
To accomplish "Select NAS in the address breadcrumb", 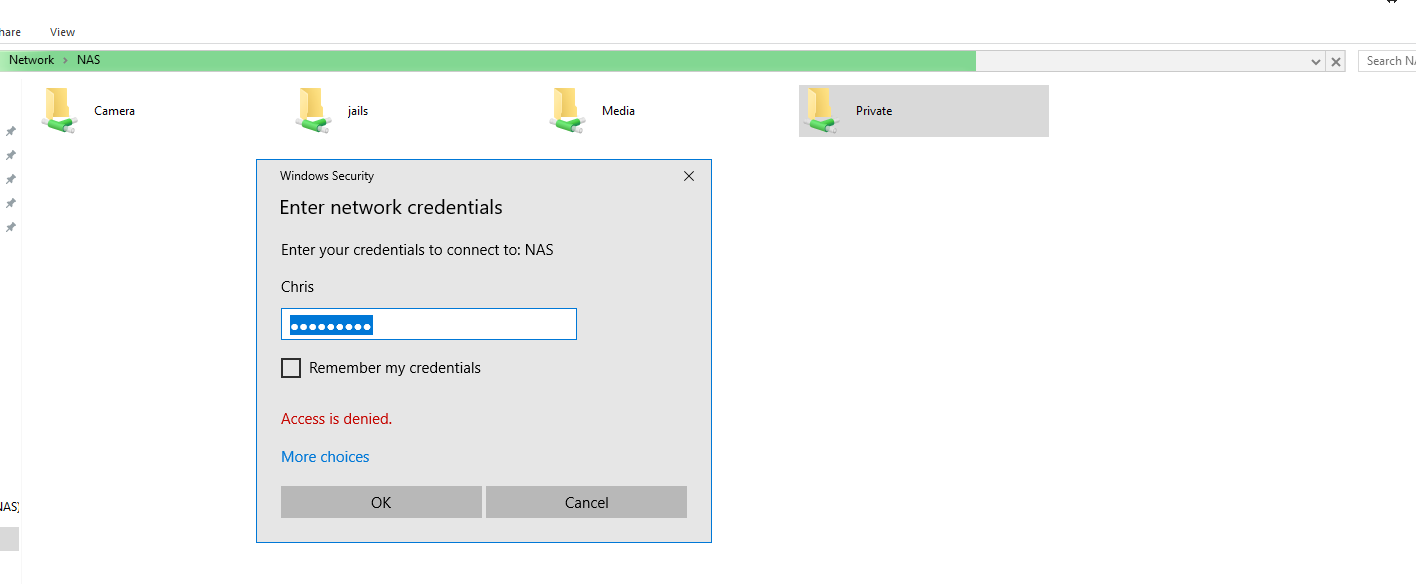I will 88,60.
